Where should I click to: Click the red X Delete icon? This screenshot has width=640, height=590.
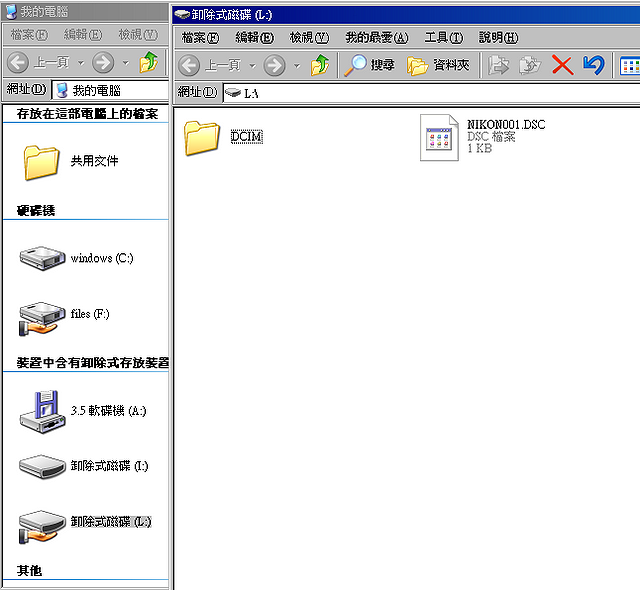point(562,65)
